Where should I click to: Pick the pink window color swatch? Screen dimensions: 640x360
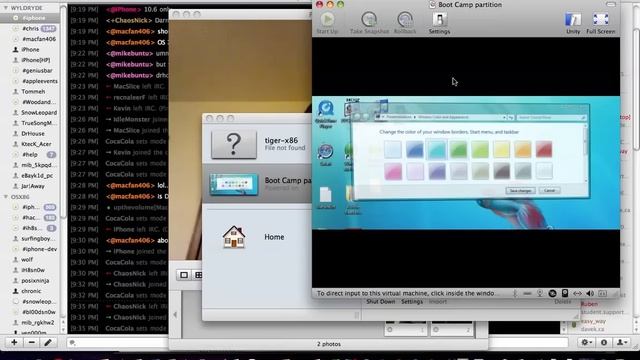pos(393,171)
